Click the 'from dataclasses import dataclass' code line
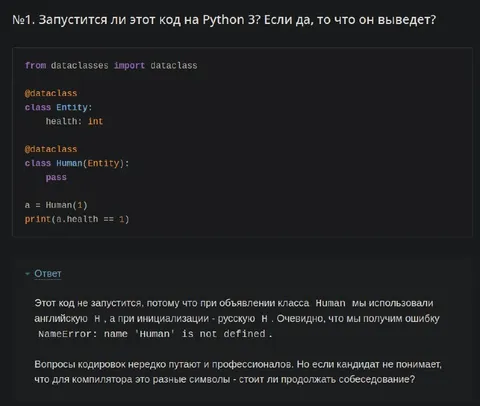Image resolution: width=480 pixels, height=406 pixels. point(111,65)
